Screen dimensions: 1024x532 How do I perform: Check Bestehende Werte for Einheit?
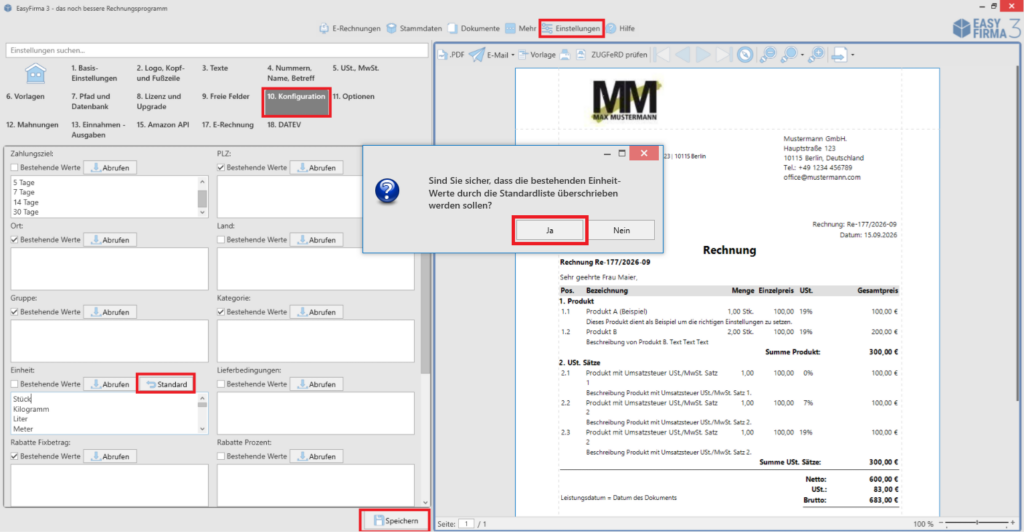click(14, 384)
